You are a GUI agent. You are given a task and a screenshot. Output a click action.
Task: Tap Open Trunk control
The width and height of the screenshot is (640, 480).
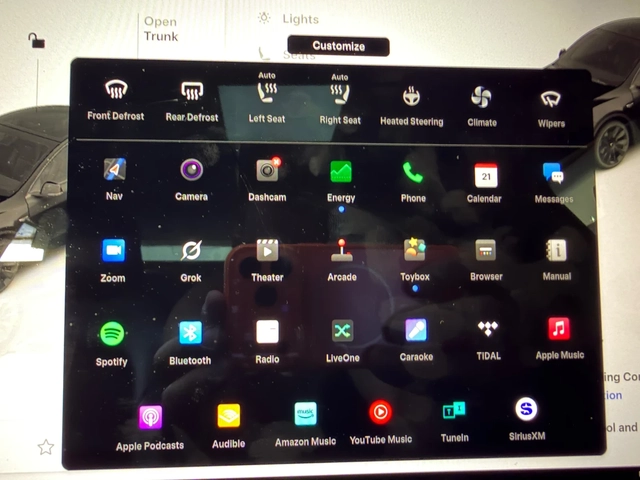161,29
